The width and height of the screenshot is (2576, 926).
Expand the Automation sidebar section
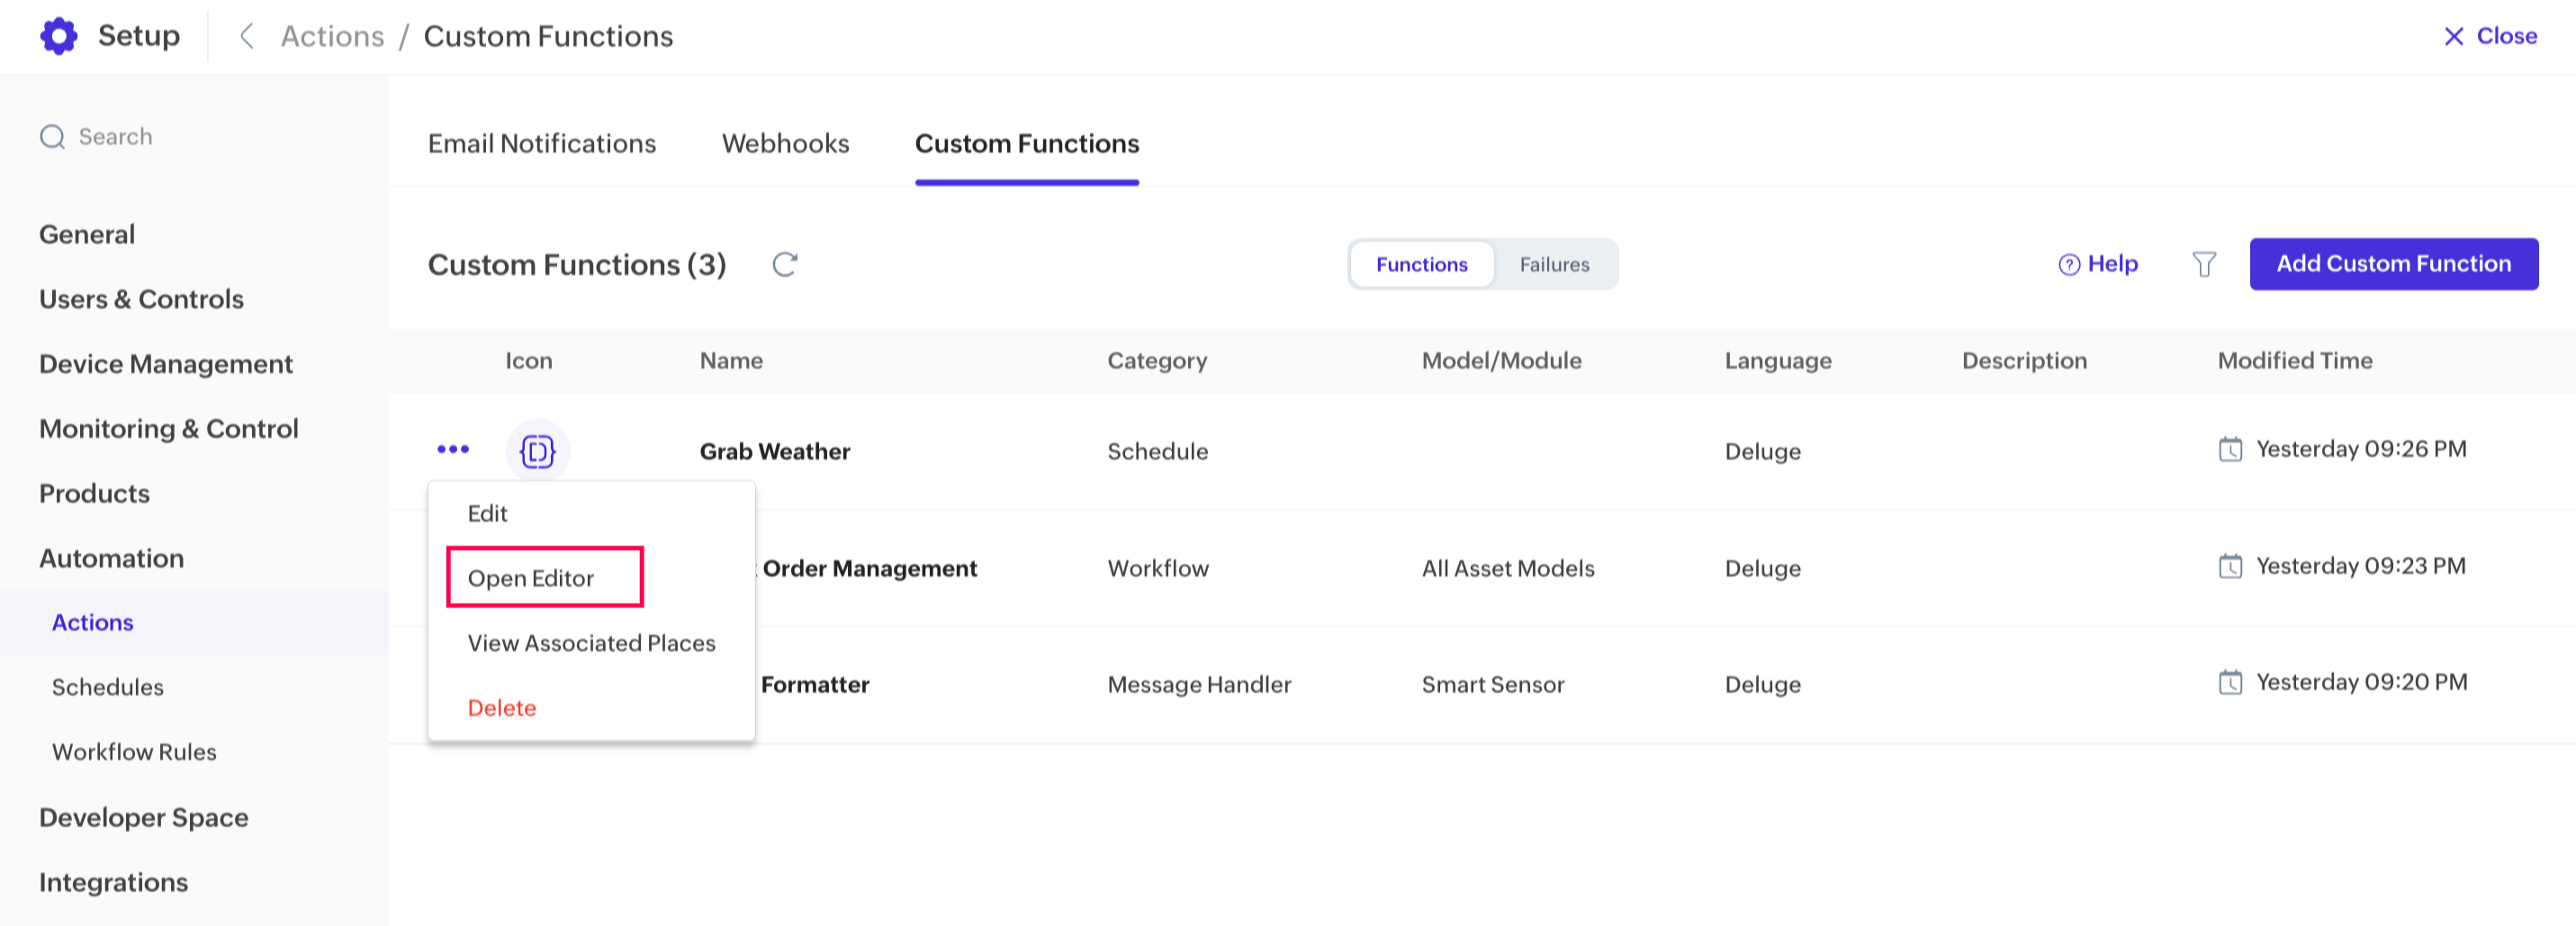coord(111,558)
